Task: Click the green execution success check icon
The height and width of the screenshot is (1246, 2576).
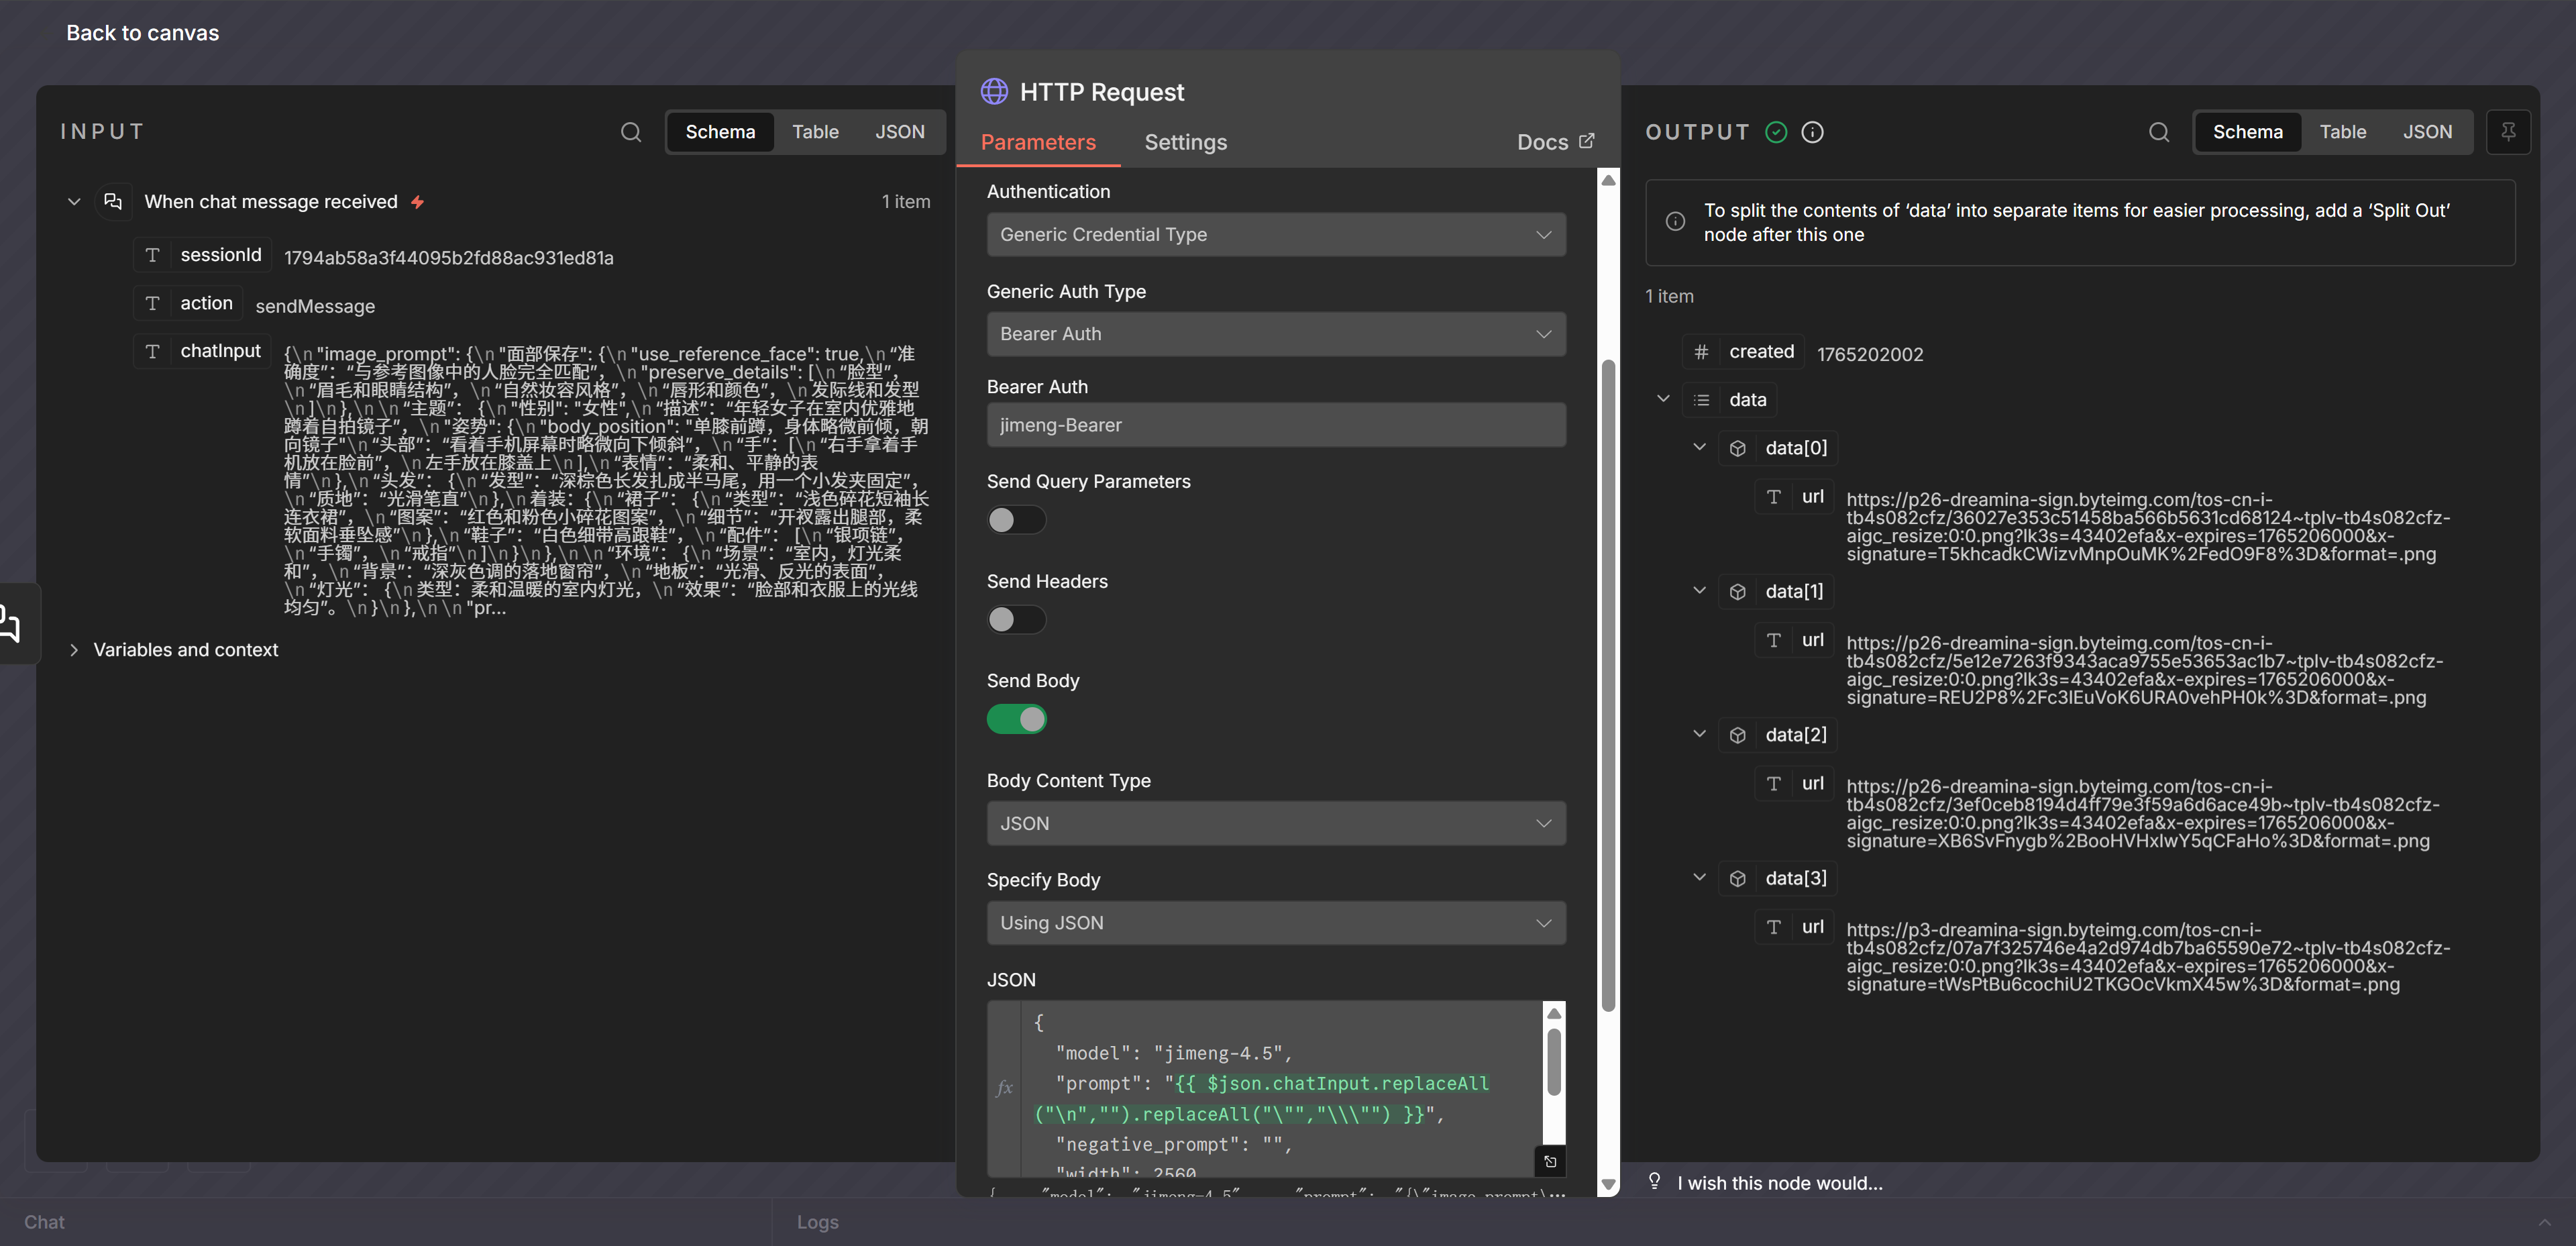Action: pos(1776,132)
